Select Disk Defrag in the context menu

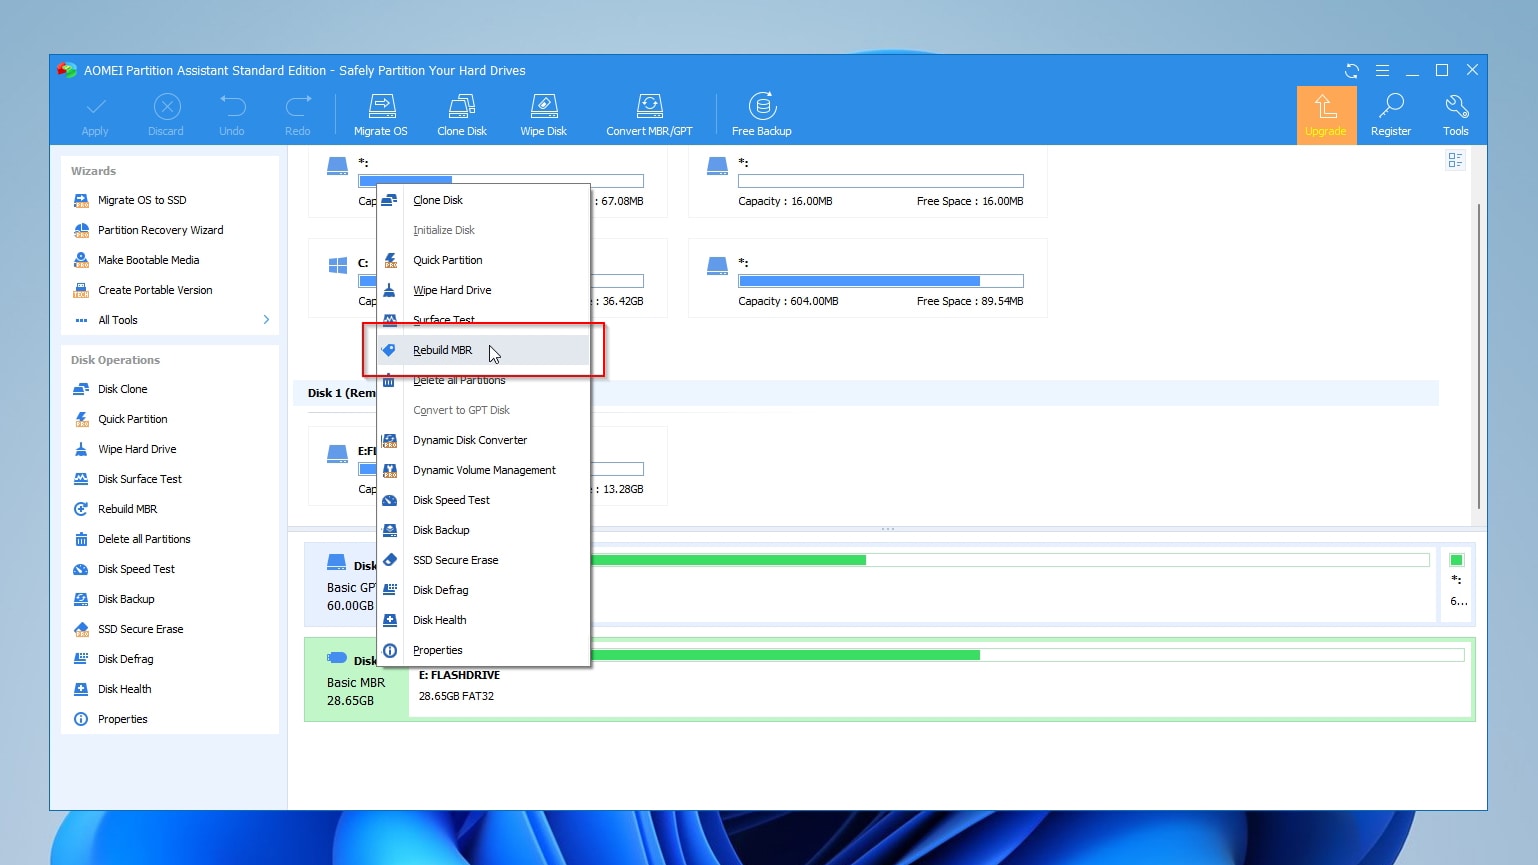(x=483, y=590)
